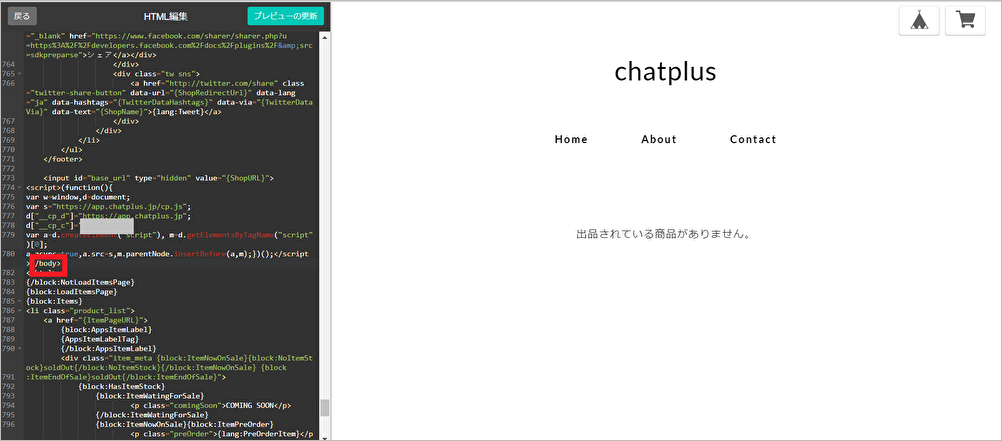
Task: Click the {block:Items} line
Action: (x=54, y=301)
